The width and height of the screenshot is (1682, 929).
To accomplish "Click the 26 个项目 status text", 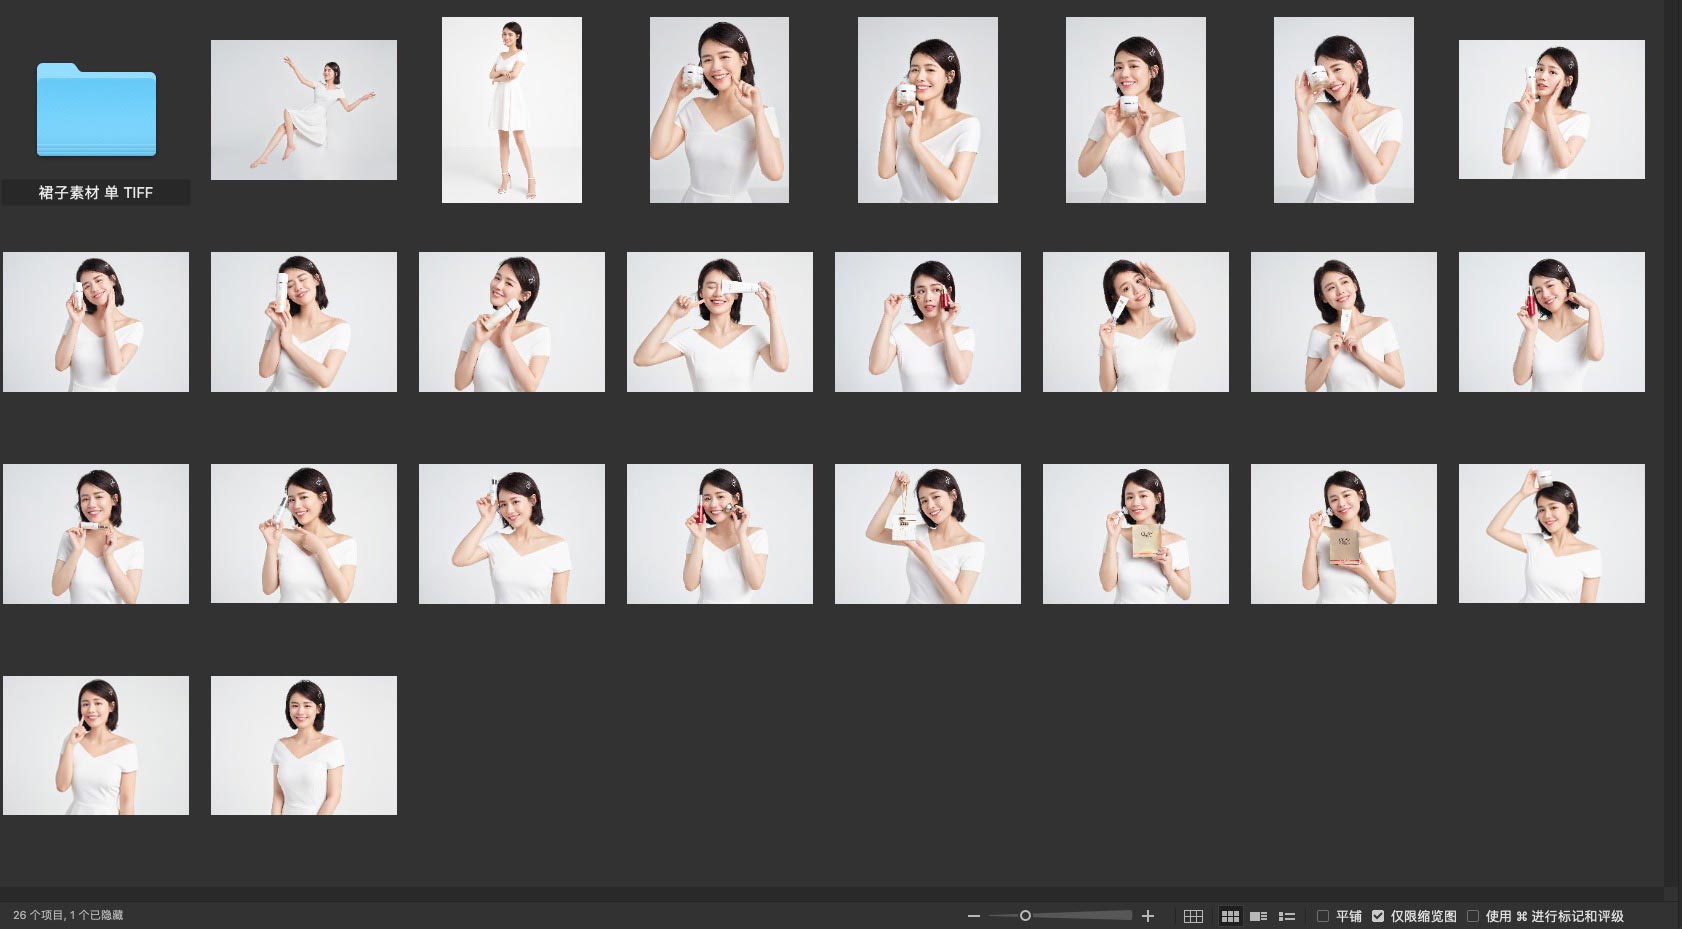I will point(68,916).
